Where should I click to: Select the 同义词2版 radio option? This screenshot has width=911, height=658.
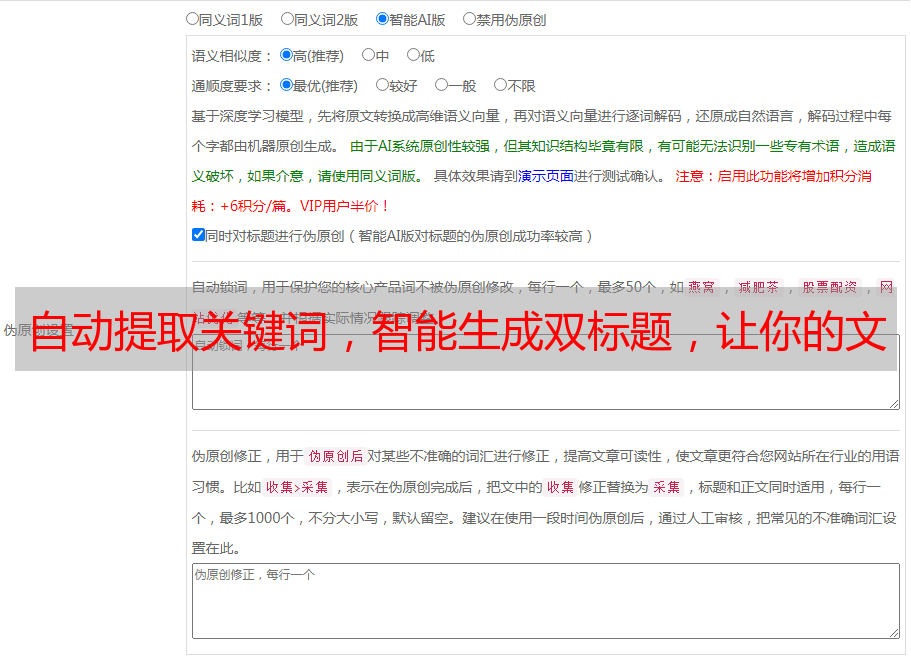(x=287, y=19)
